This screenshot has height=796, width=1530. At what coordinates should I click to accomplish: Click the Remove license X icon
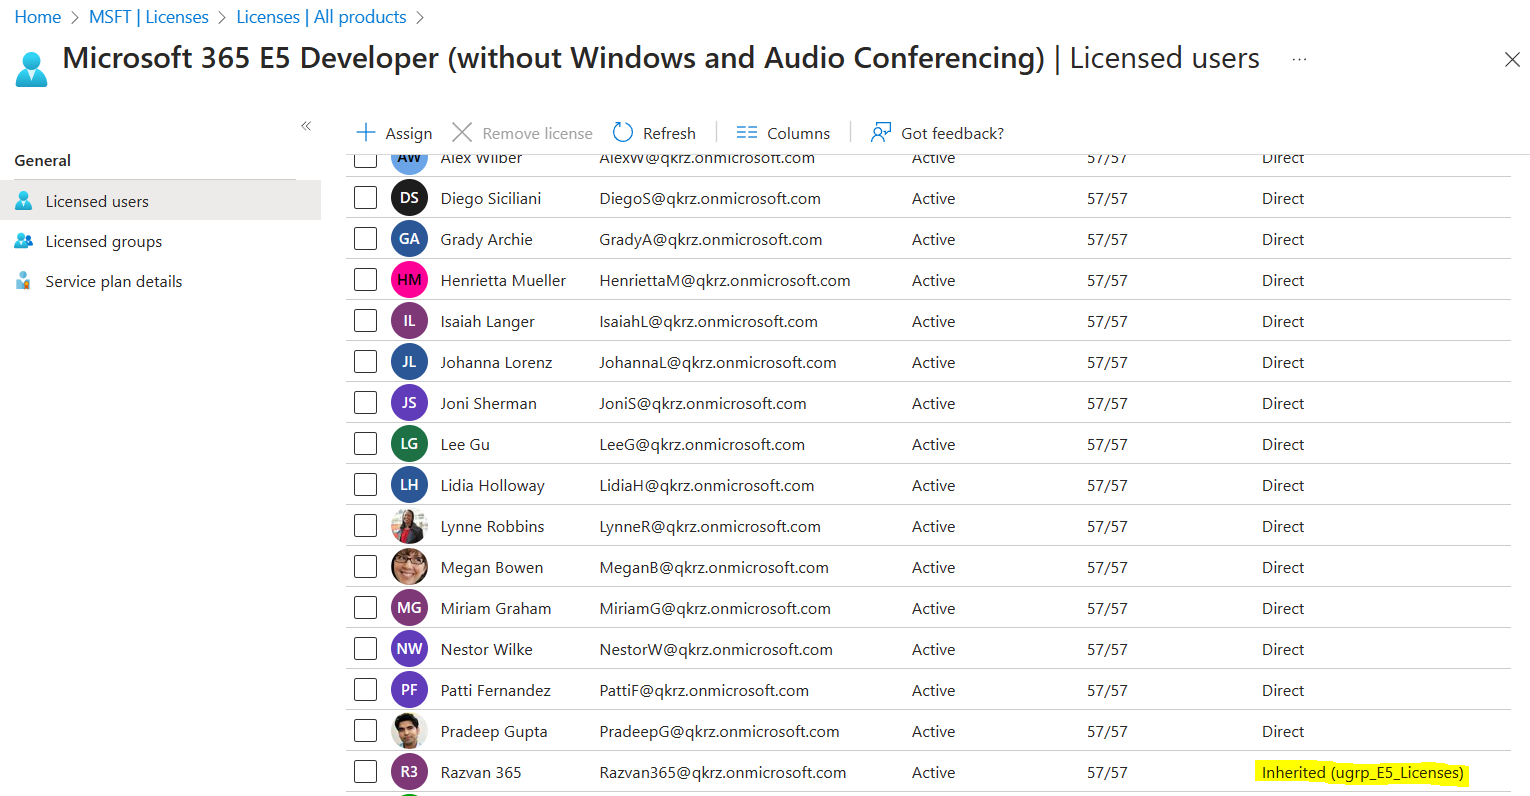click(x=462, y=132)
